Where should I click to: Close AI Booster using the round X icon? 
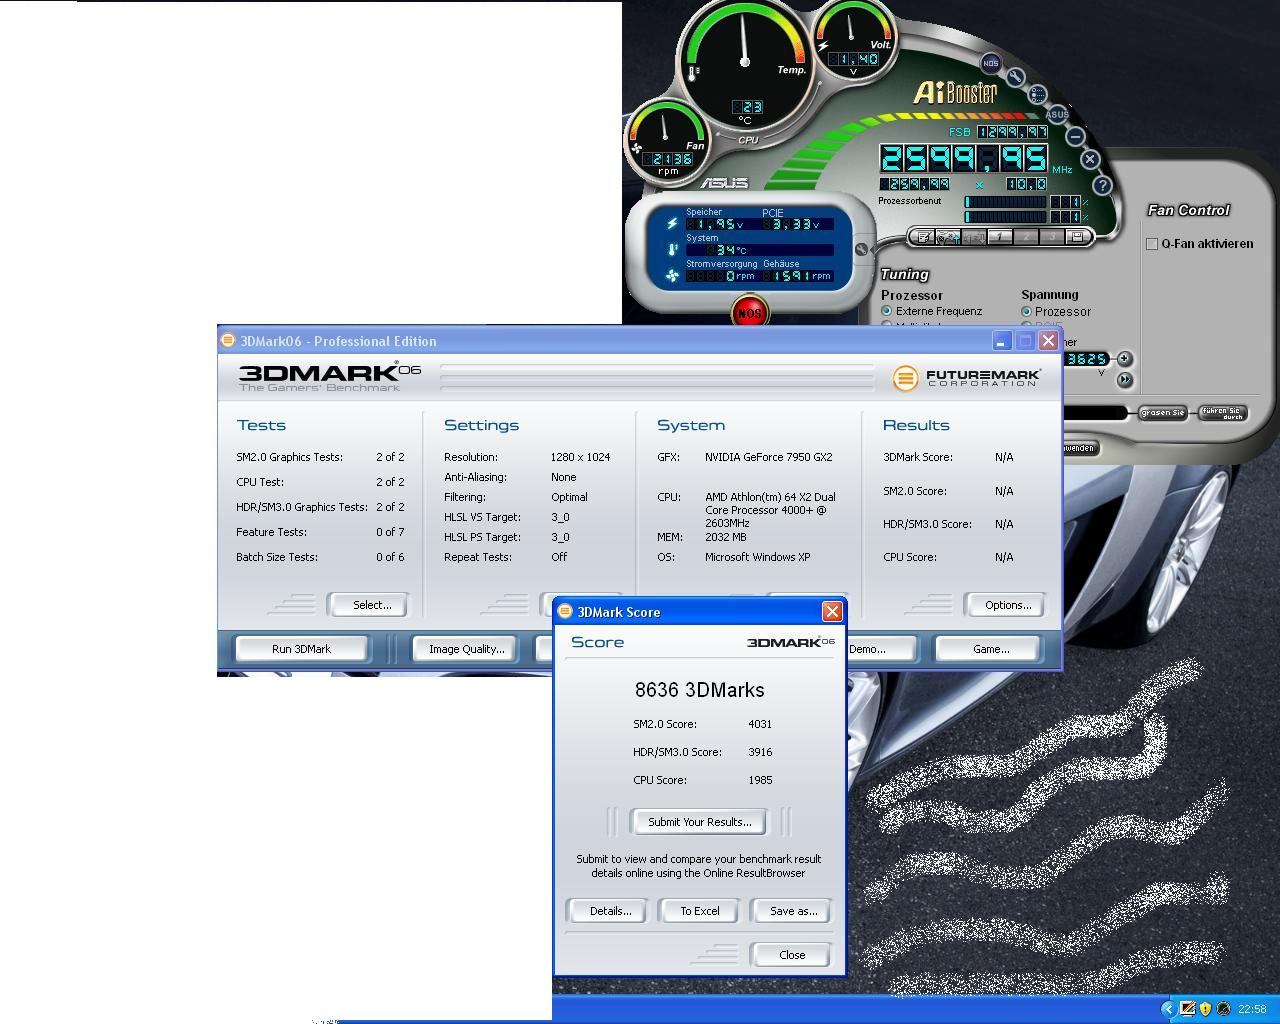coord(1090,159)
